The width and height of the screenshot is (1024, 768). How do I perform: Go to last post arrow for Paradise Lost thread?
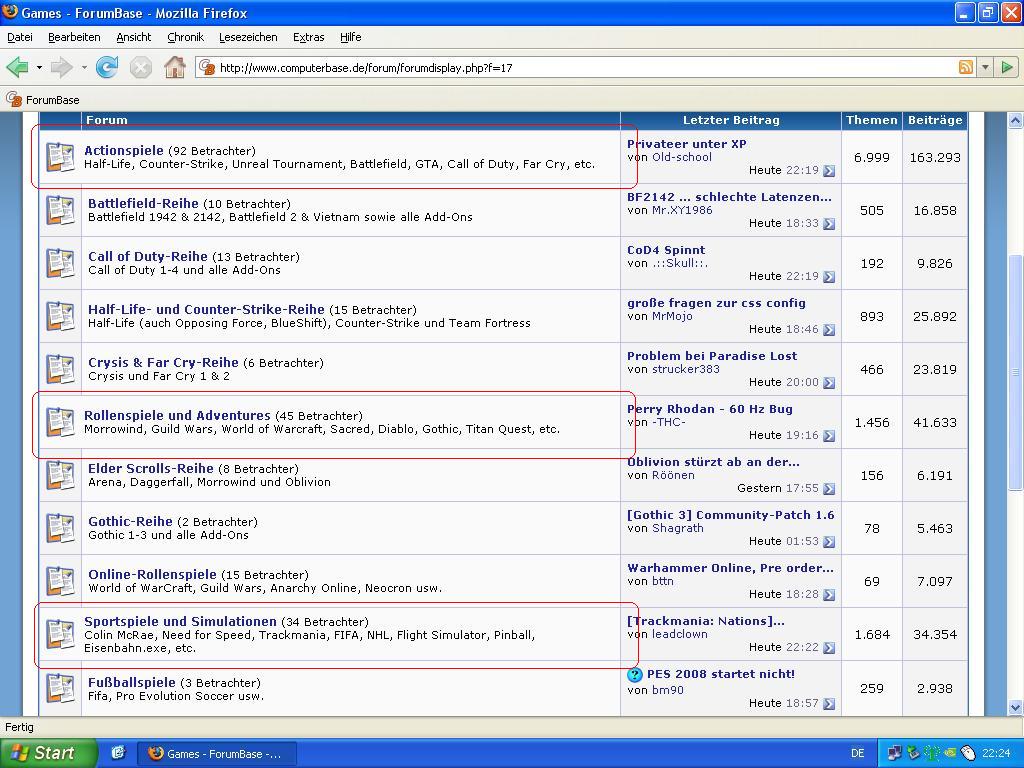[829, 382]
